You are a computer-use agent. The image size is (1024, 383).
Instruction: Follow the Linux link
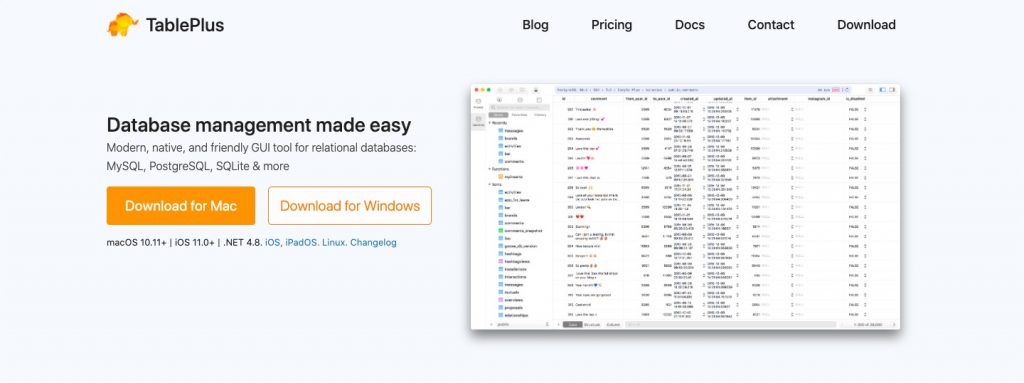pyautogui.click(x=334, y=242)
